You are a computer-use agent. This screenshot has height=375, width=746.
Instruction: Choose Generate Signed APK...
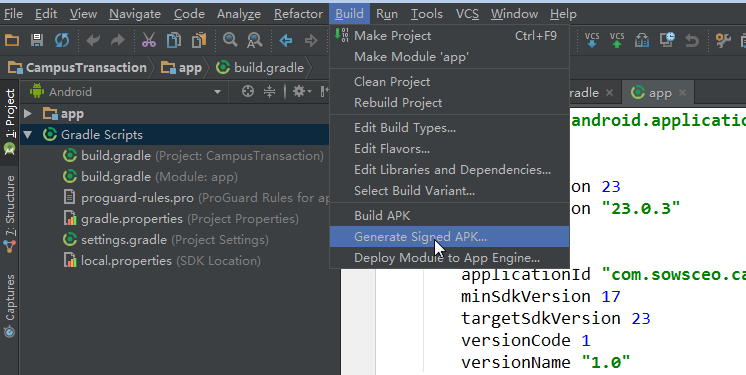point(450,237)
